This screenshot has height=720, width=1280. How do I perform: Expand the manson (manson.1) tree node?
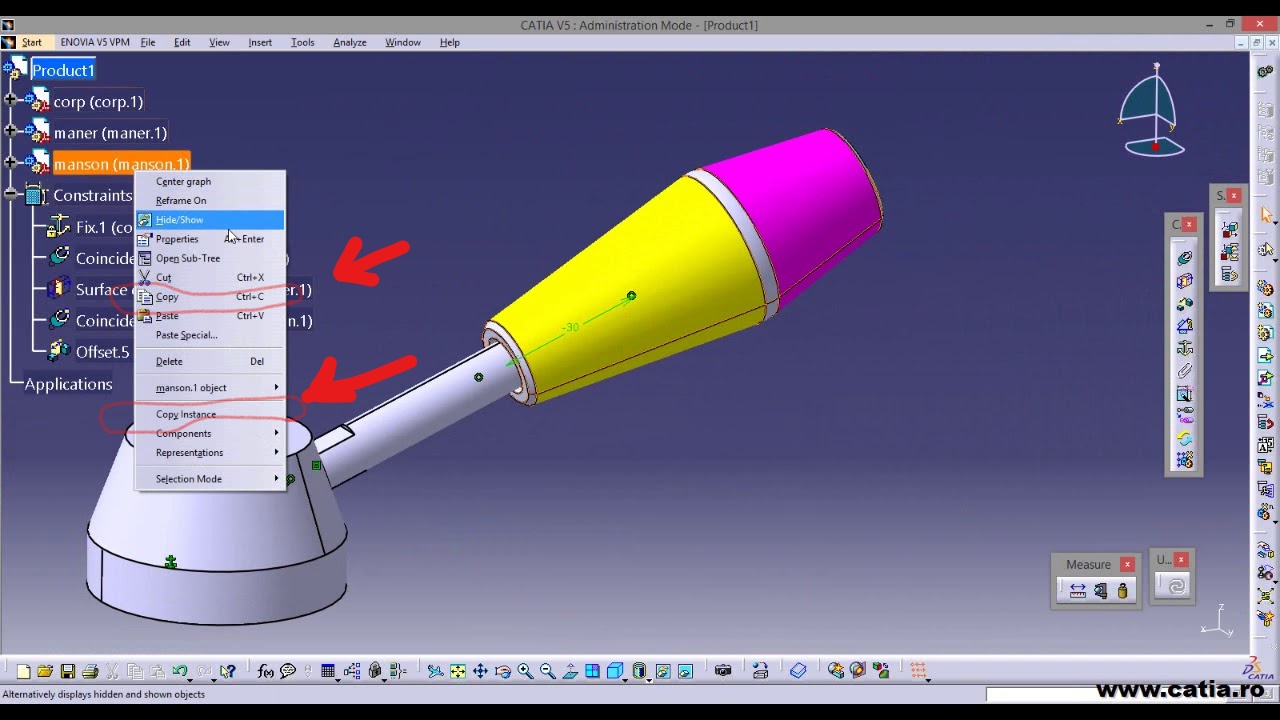click(x=10, y=163)
